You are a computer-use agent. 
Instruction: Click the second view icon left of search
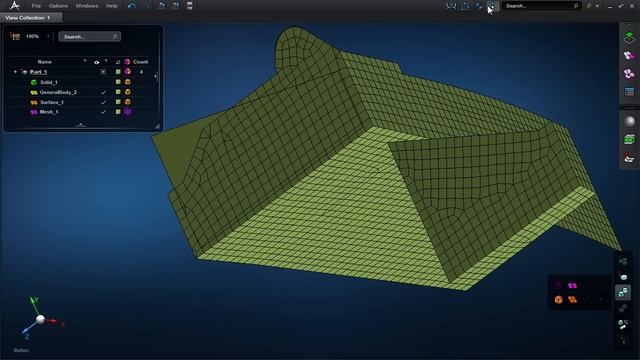click(466, 6)
